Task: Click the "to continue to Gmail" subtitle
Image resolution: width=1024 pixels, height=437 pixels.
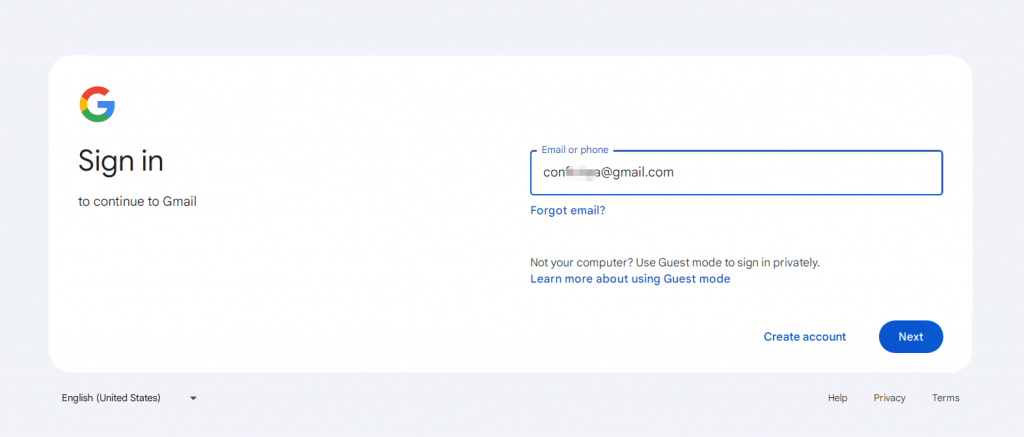Action: tap(137, 202)
